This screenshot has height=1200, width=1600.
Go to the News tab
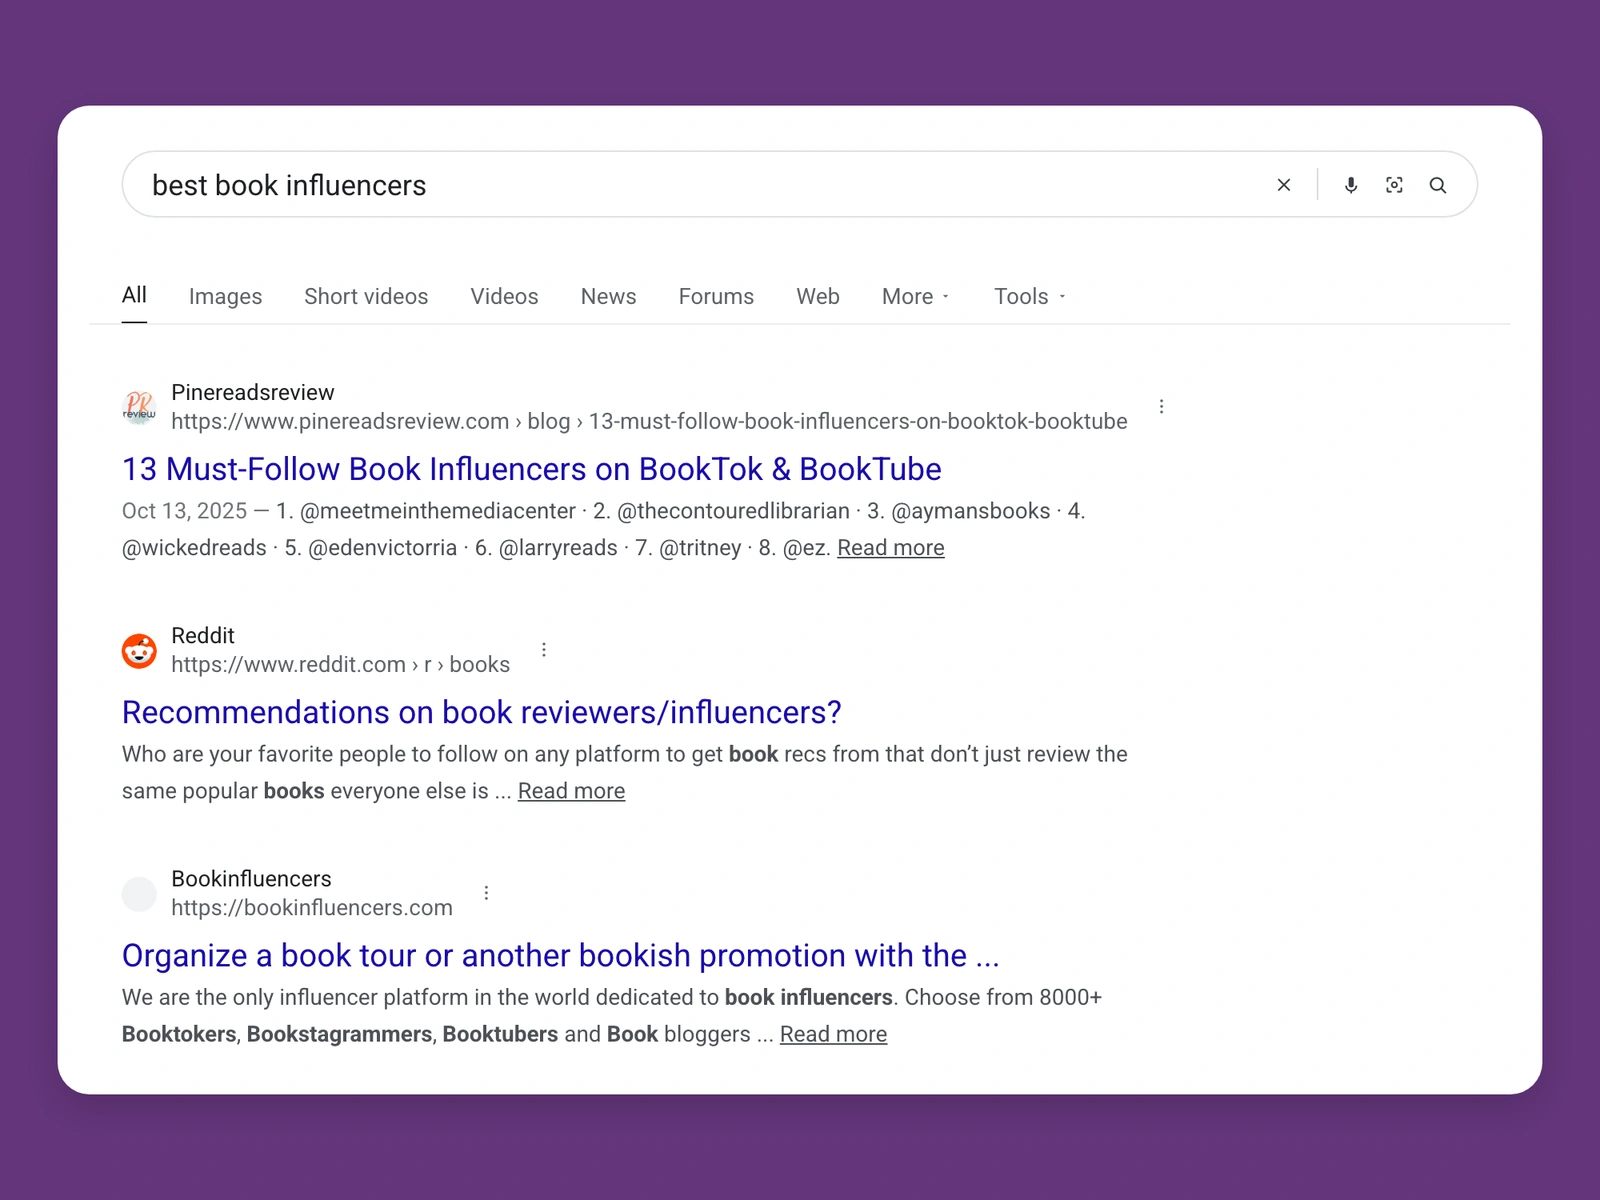[x=608, y=296]
